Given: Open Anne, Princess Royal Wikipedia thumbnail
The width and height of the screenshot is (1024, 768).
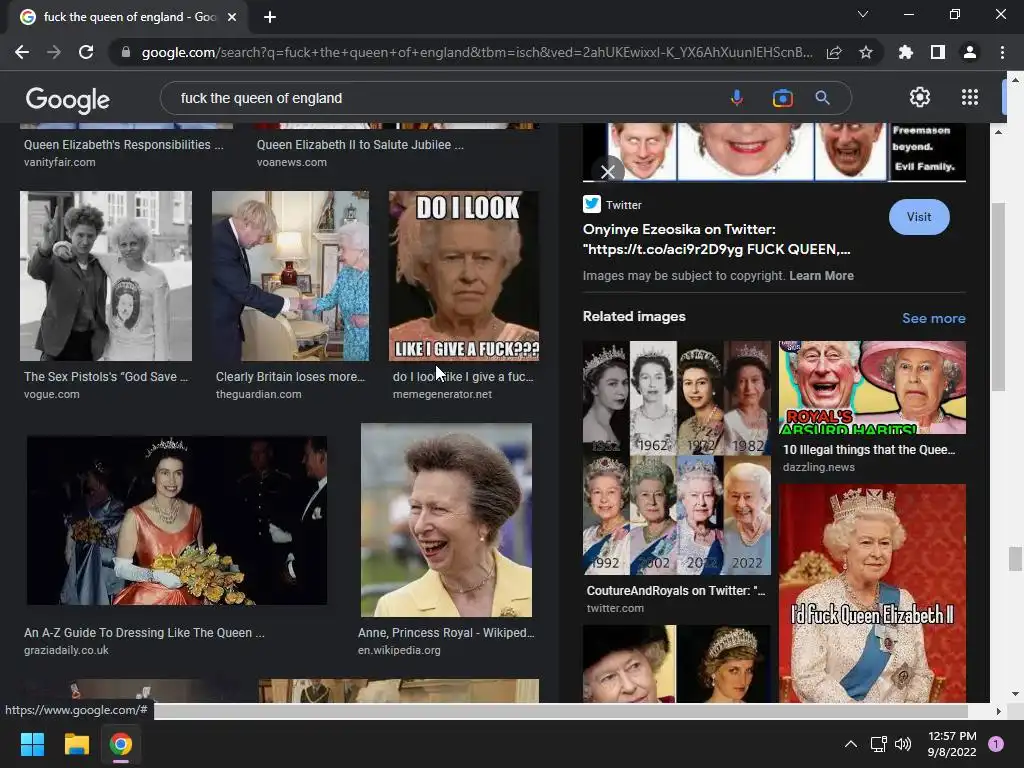Looking at the screenshot, I should (446, 520).
